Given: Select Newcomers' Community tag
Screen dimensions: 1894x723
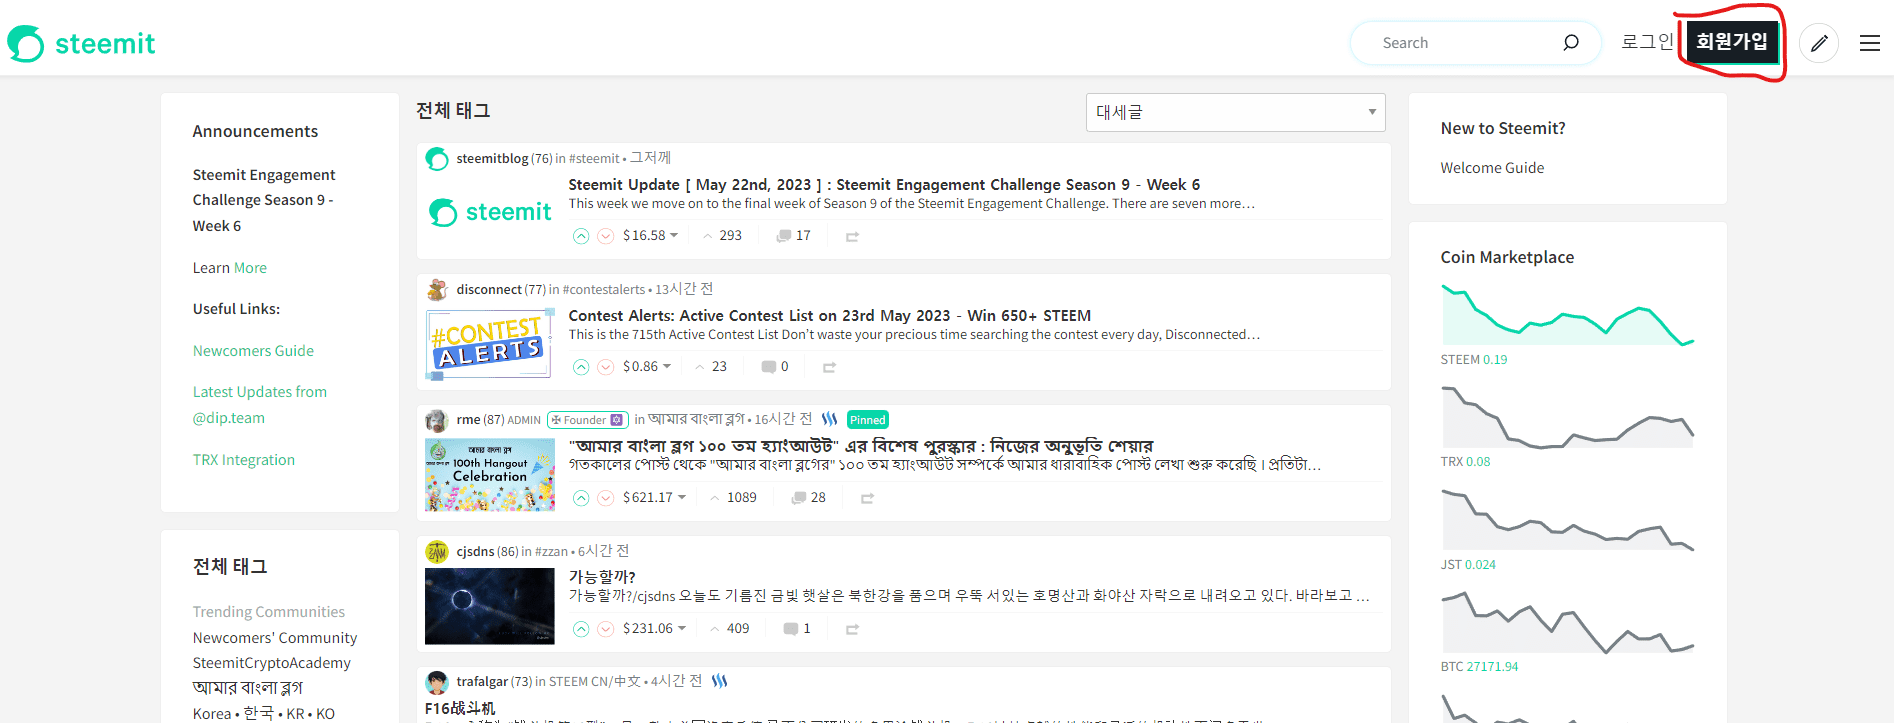Looking at the screenshot, I should pyautogui.click(x=275, y=638).
